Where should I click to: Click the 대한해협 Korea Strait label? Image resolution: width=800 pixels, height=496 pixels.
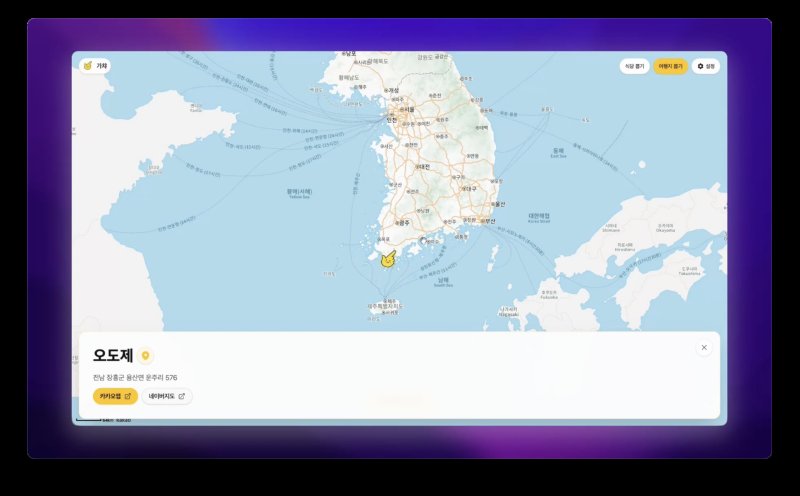click(540, 216)
